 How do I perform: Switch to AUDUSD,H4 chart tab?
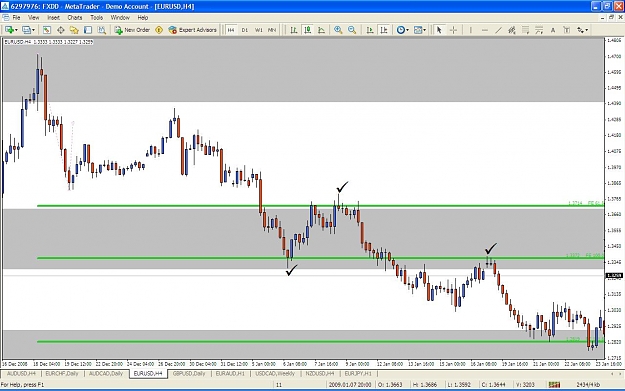click(22, 373)
